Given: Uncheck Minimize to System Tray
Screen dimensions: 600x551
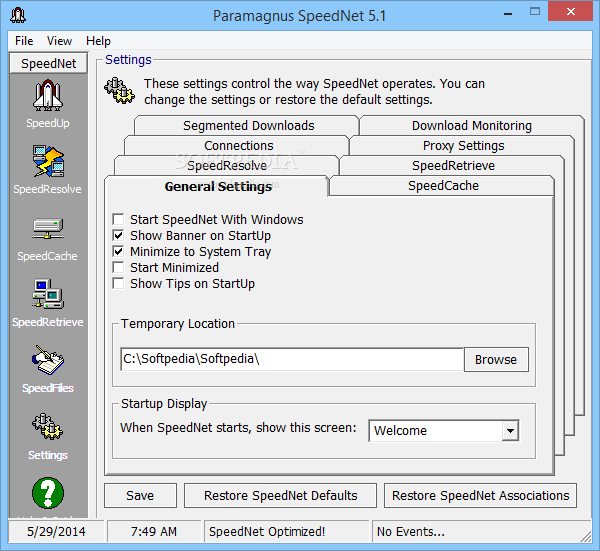Looking at the screenshot, I should pos(118,251).
